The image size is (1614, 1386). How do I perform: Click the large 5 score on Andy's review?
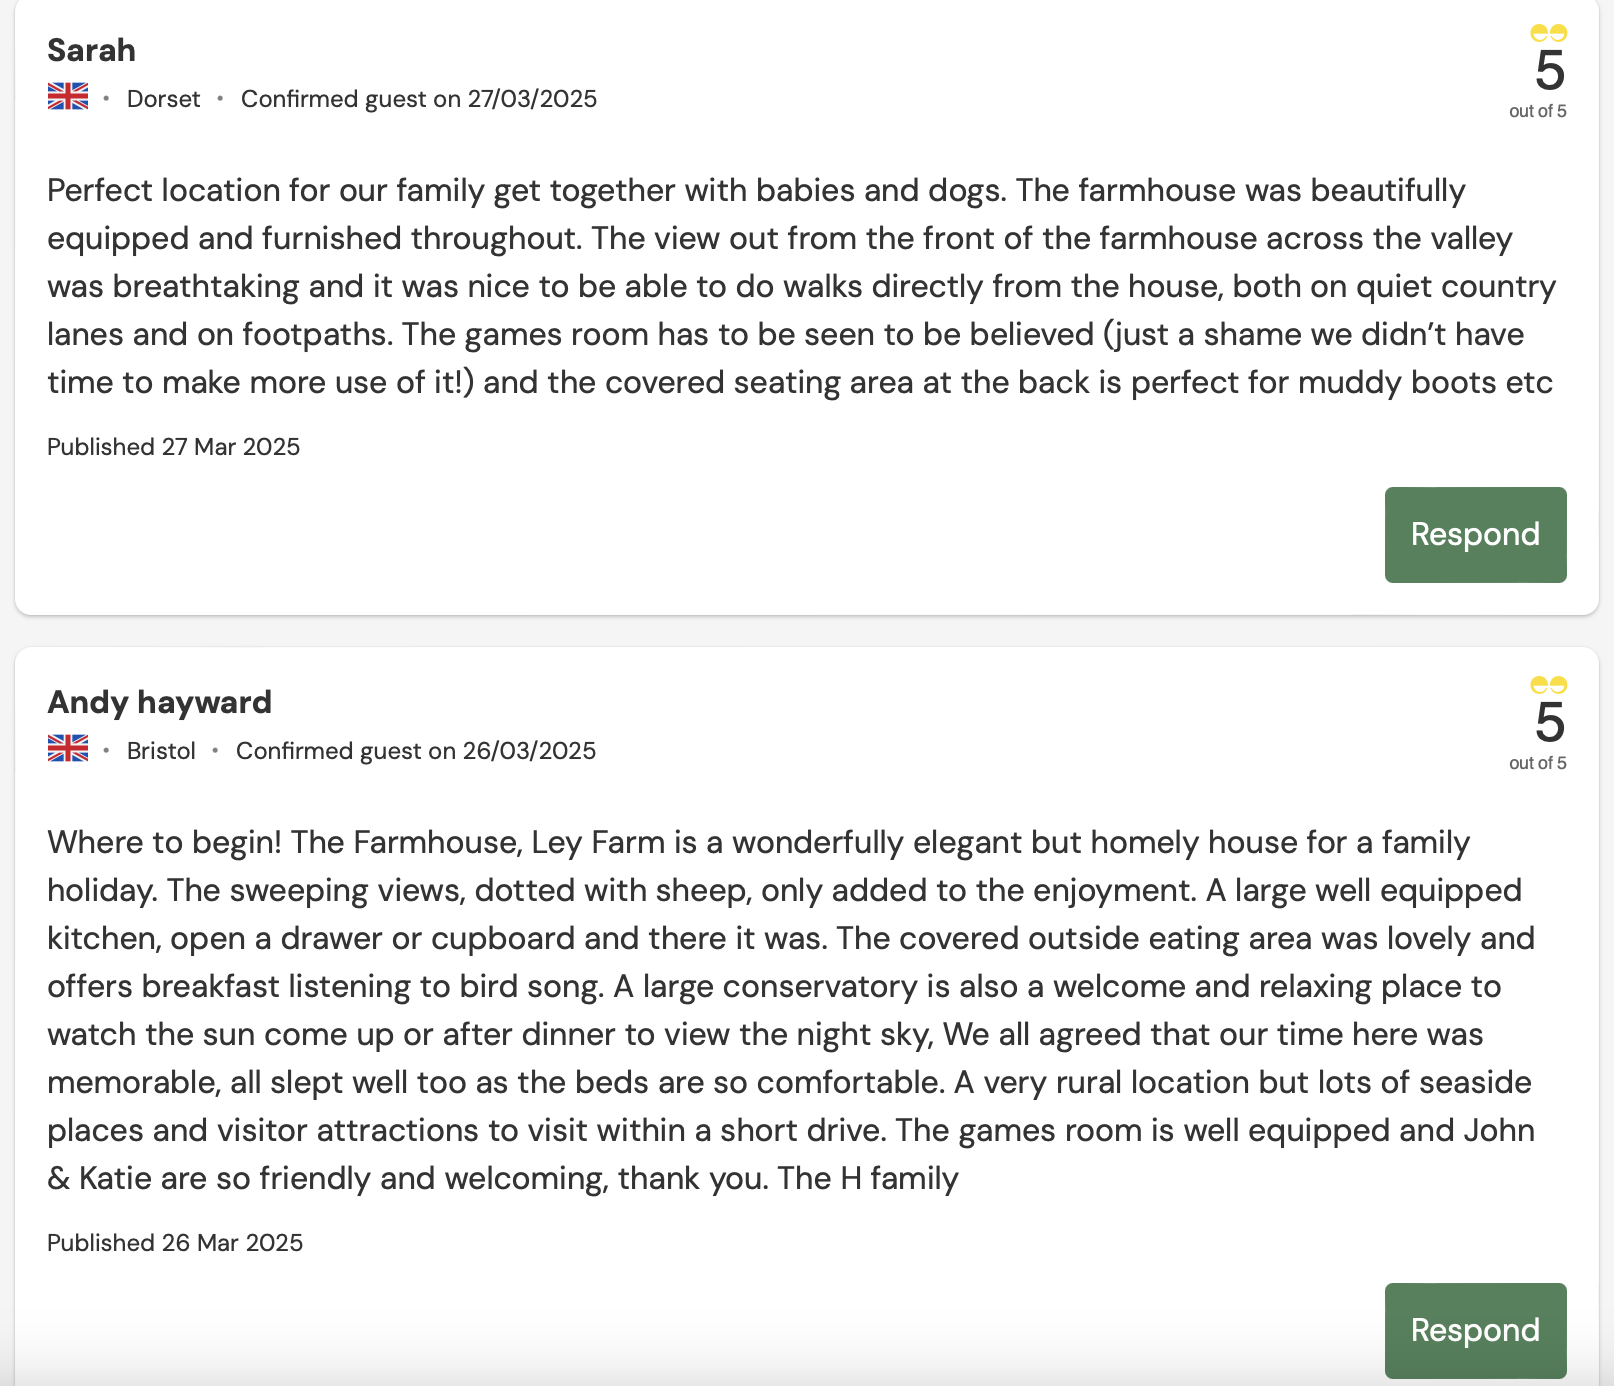(x=1549, y=723)
